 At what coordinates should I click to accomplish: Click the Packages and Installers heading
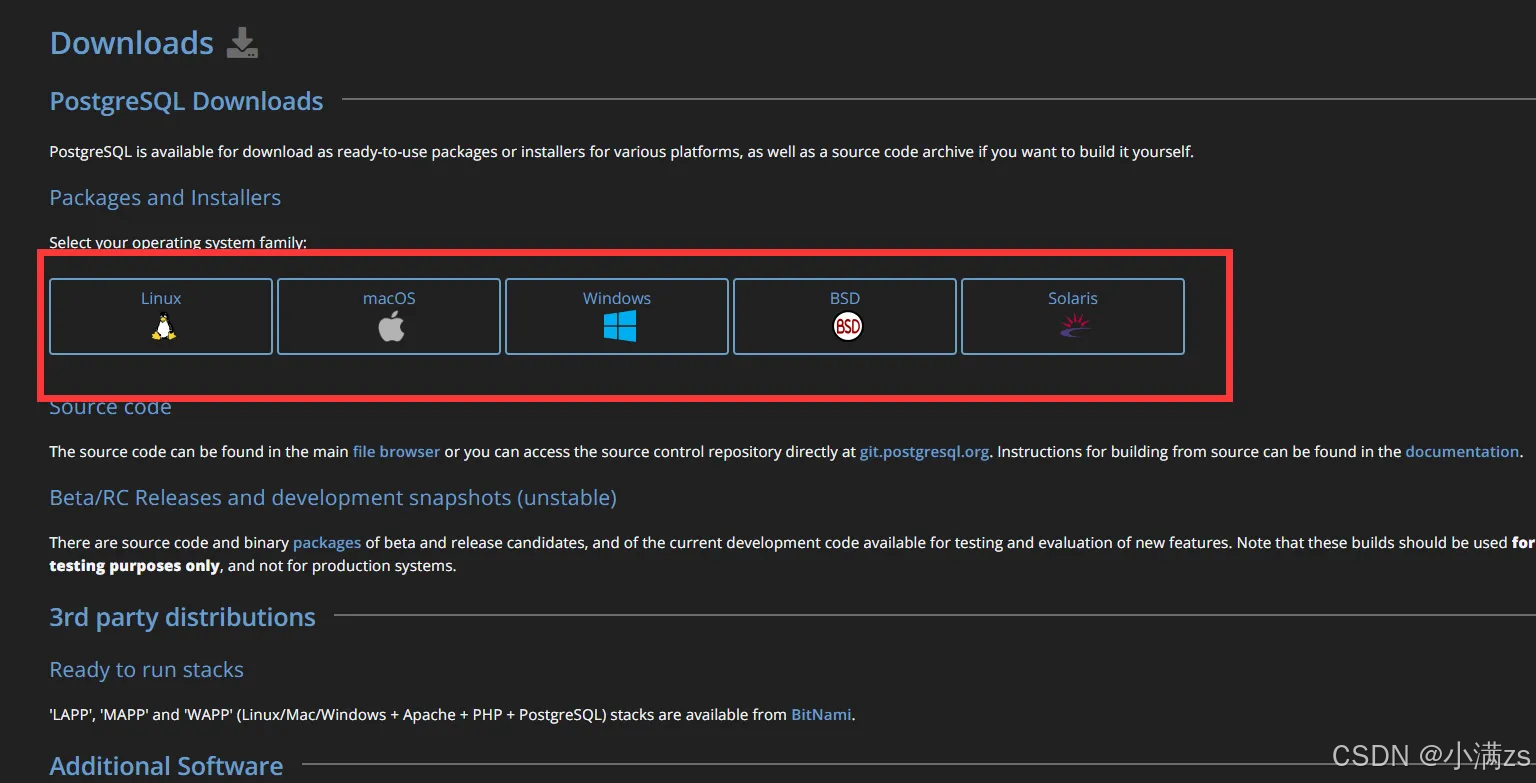165,198
